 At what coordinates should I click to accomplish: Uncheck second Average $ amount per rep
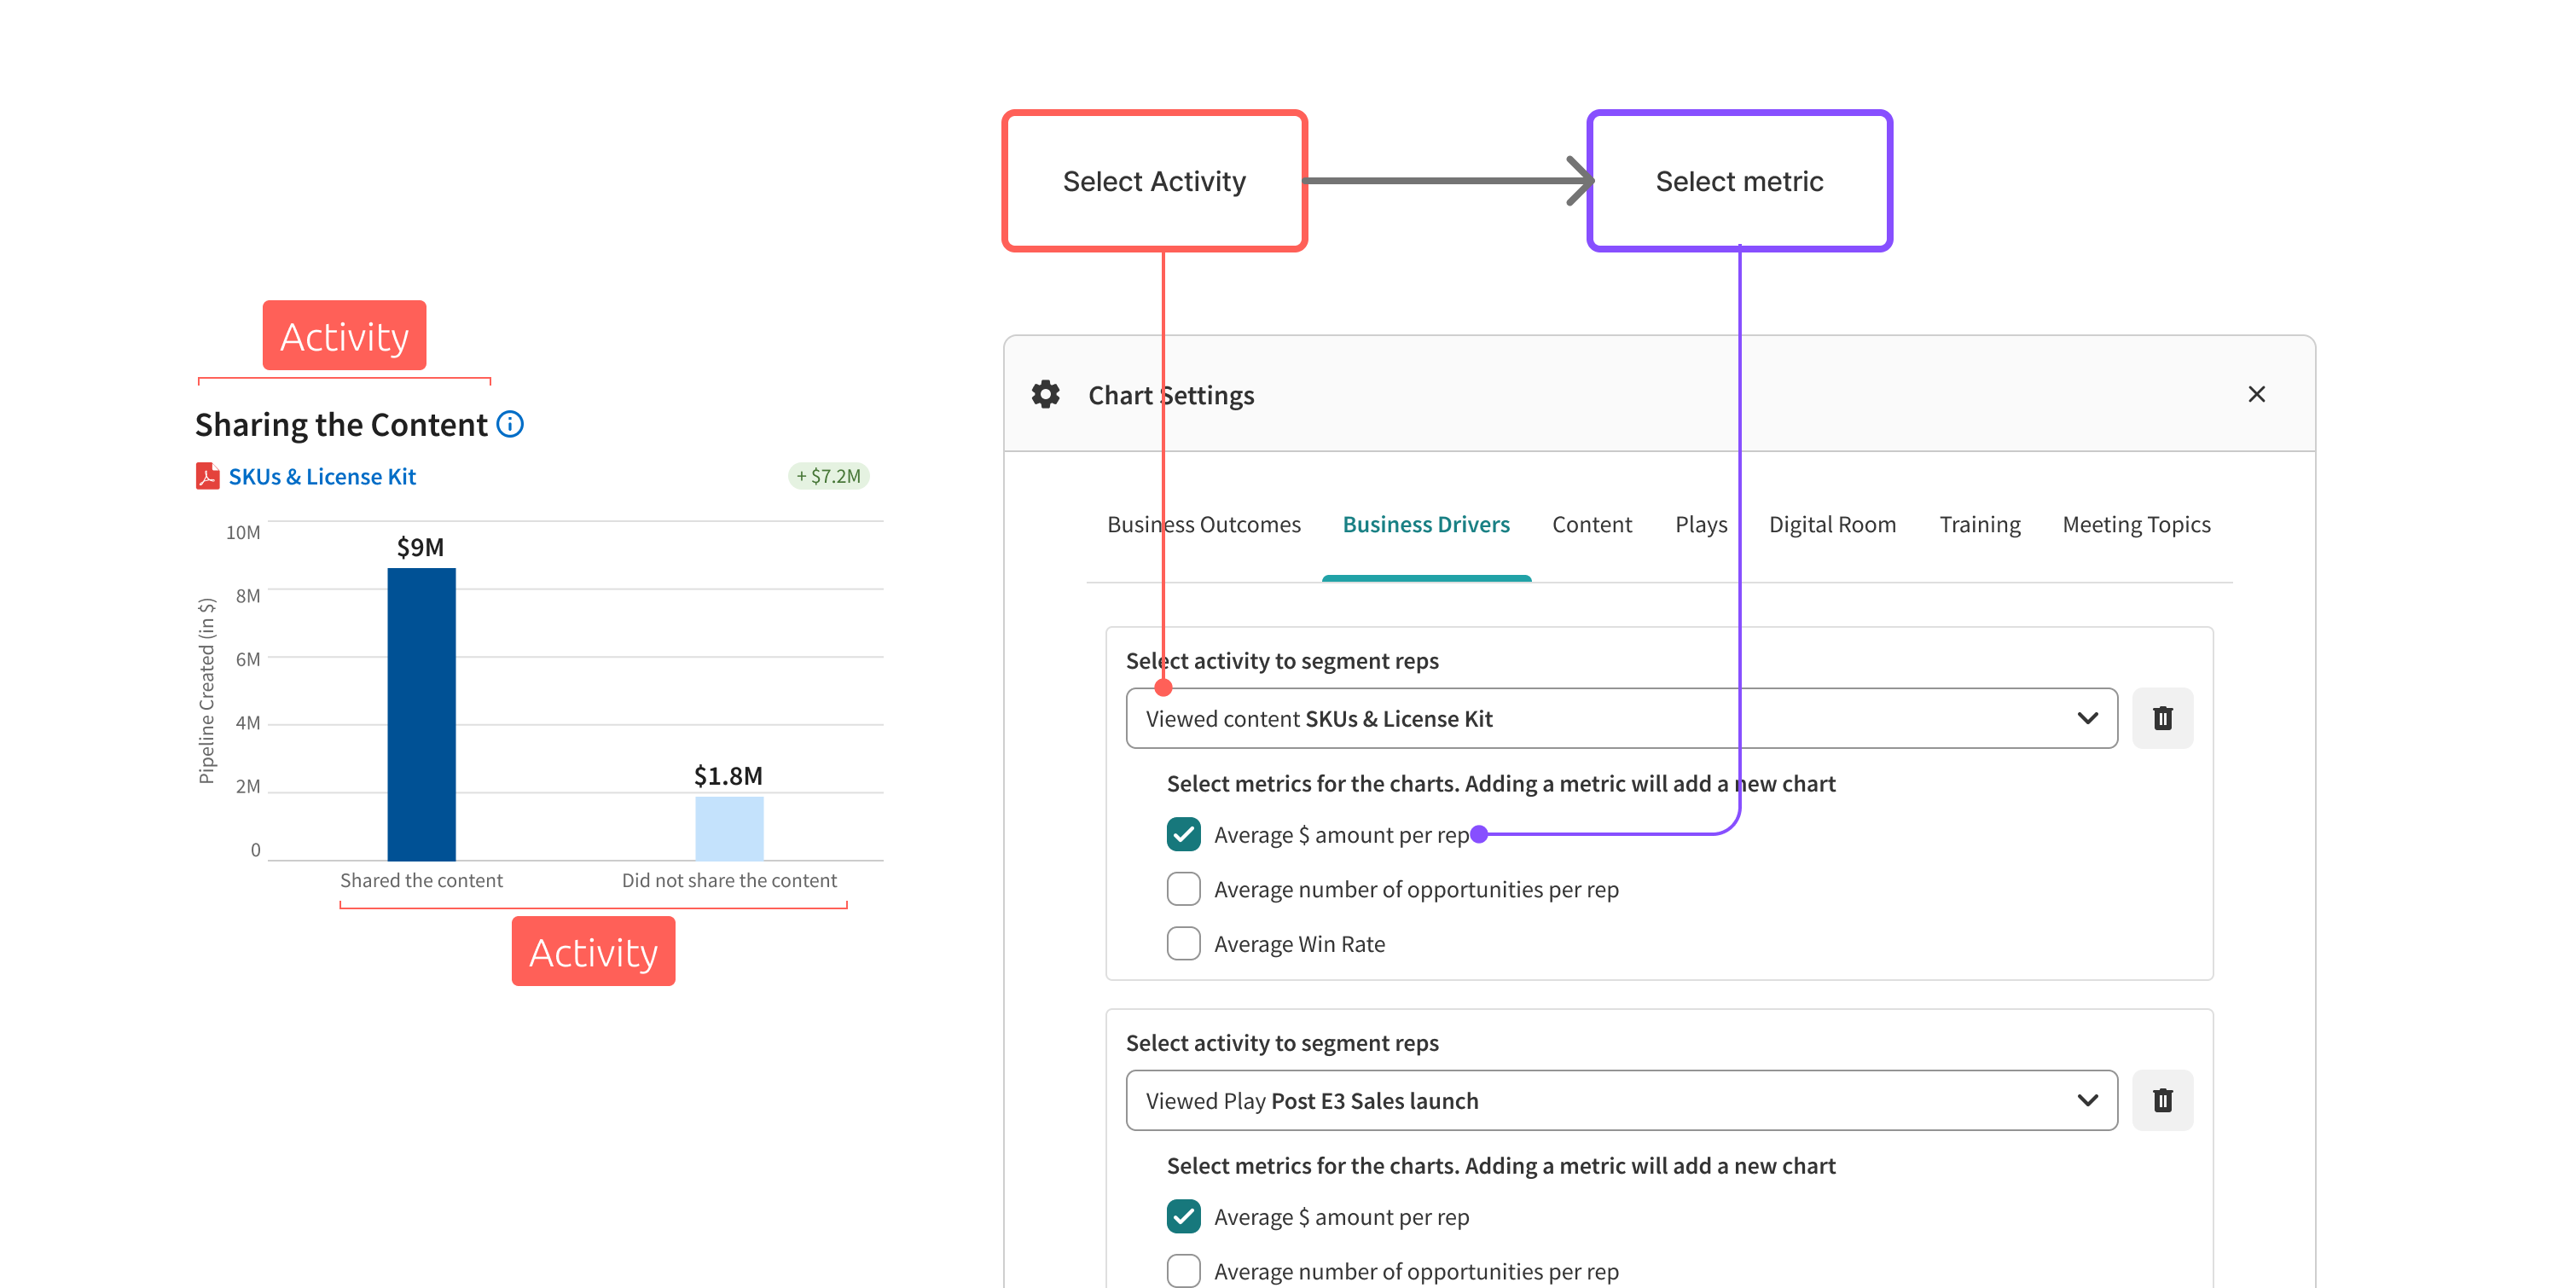(1183, 1216)
